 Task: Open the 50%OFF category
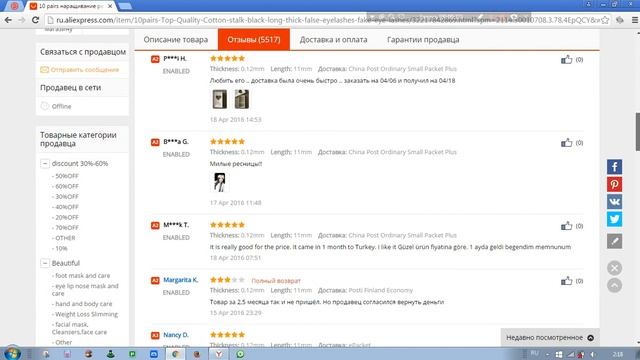pyautogui.click(x=67, y=176)
